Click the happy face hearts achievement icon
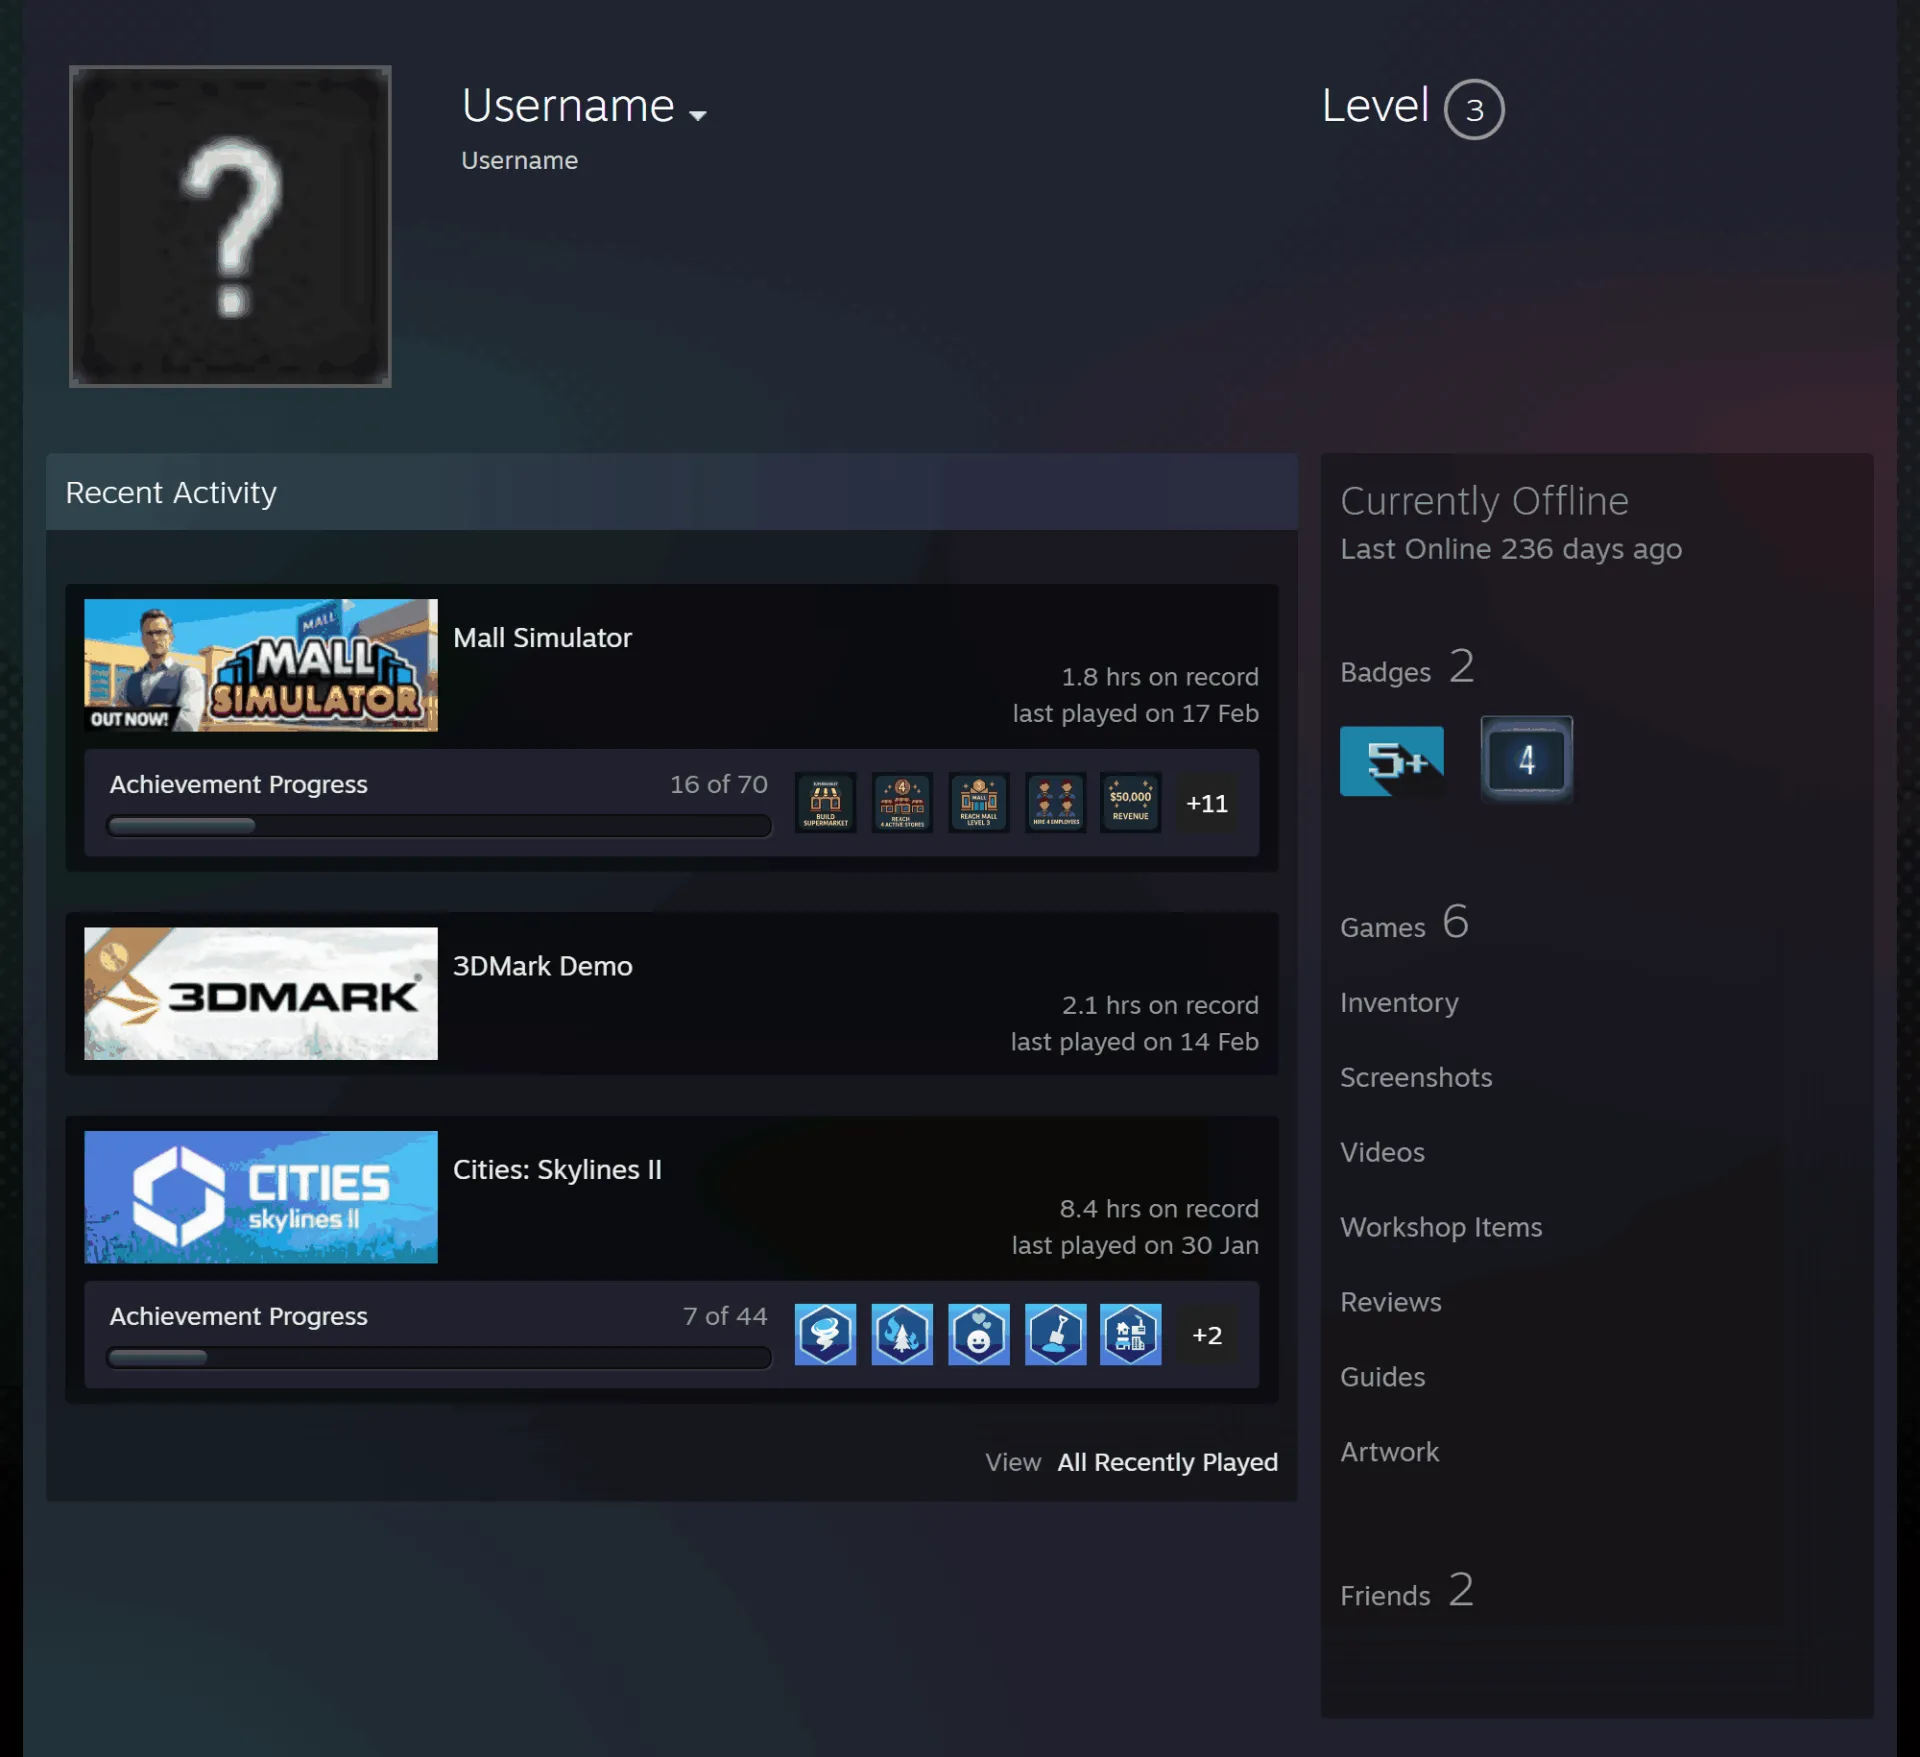Viewport: 1920px width, 1757px height. click(x=978, y=1334)
